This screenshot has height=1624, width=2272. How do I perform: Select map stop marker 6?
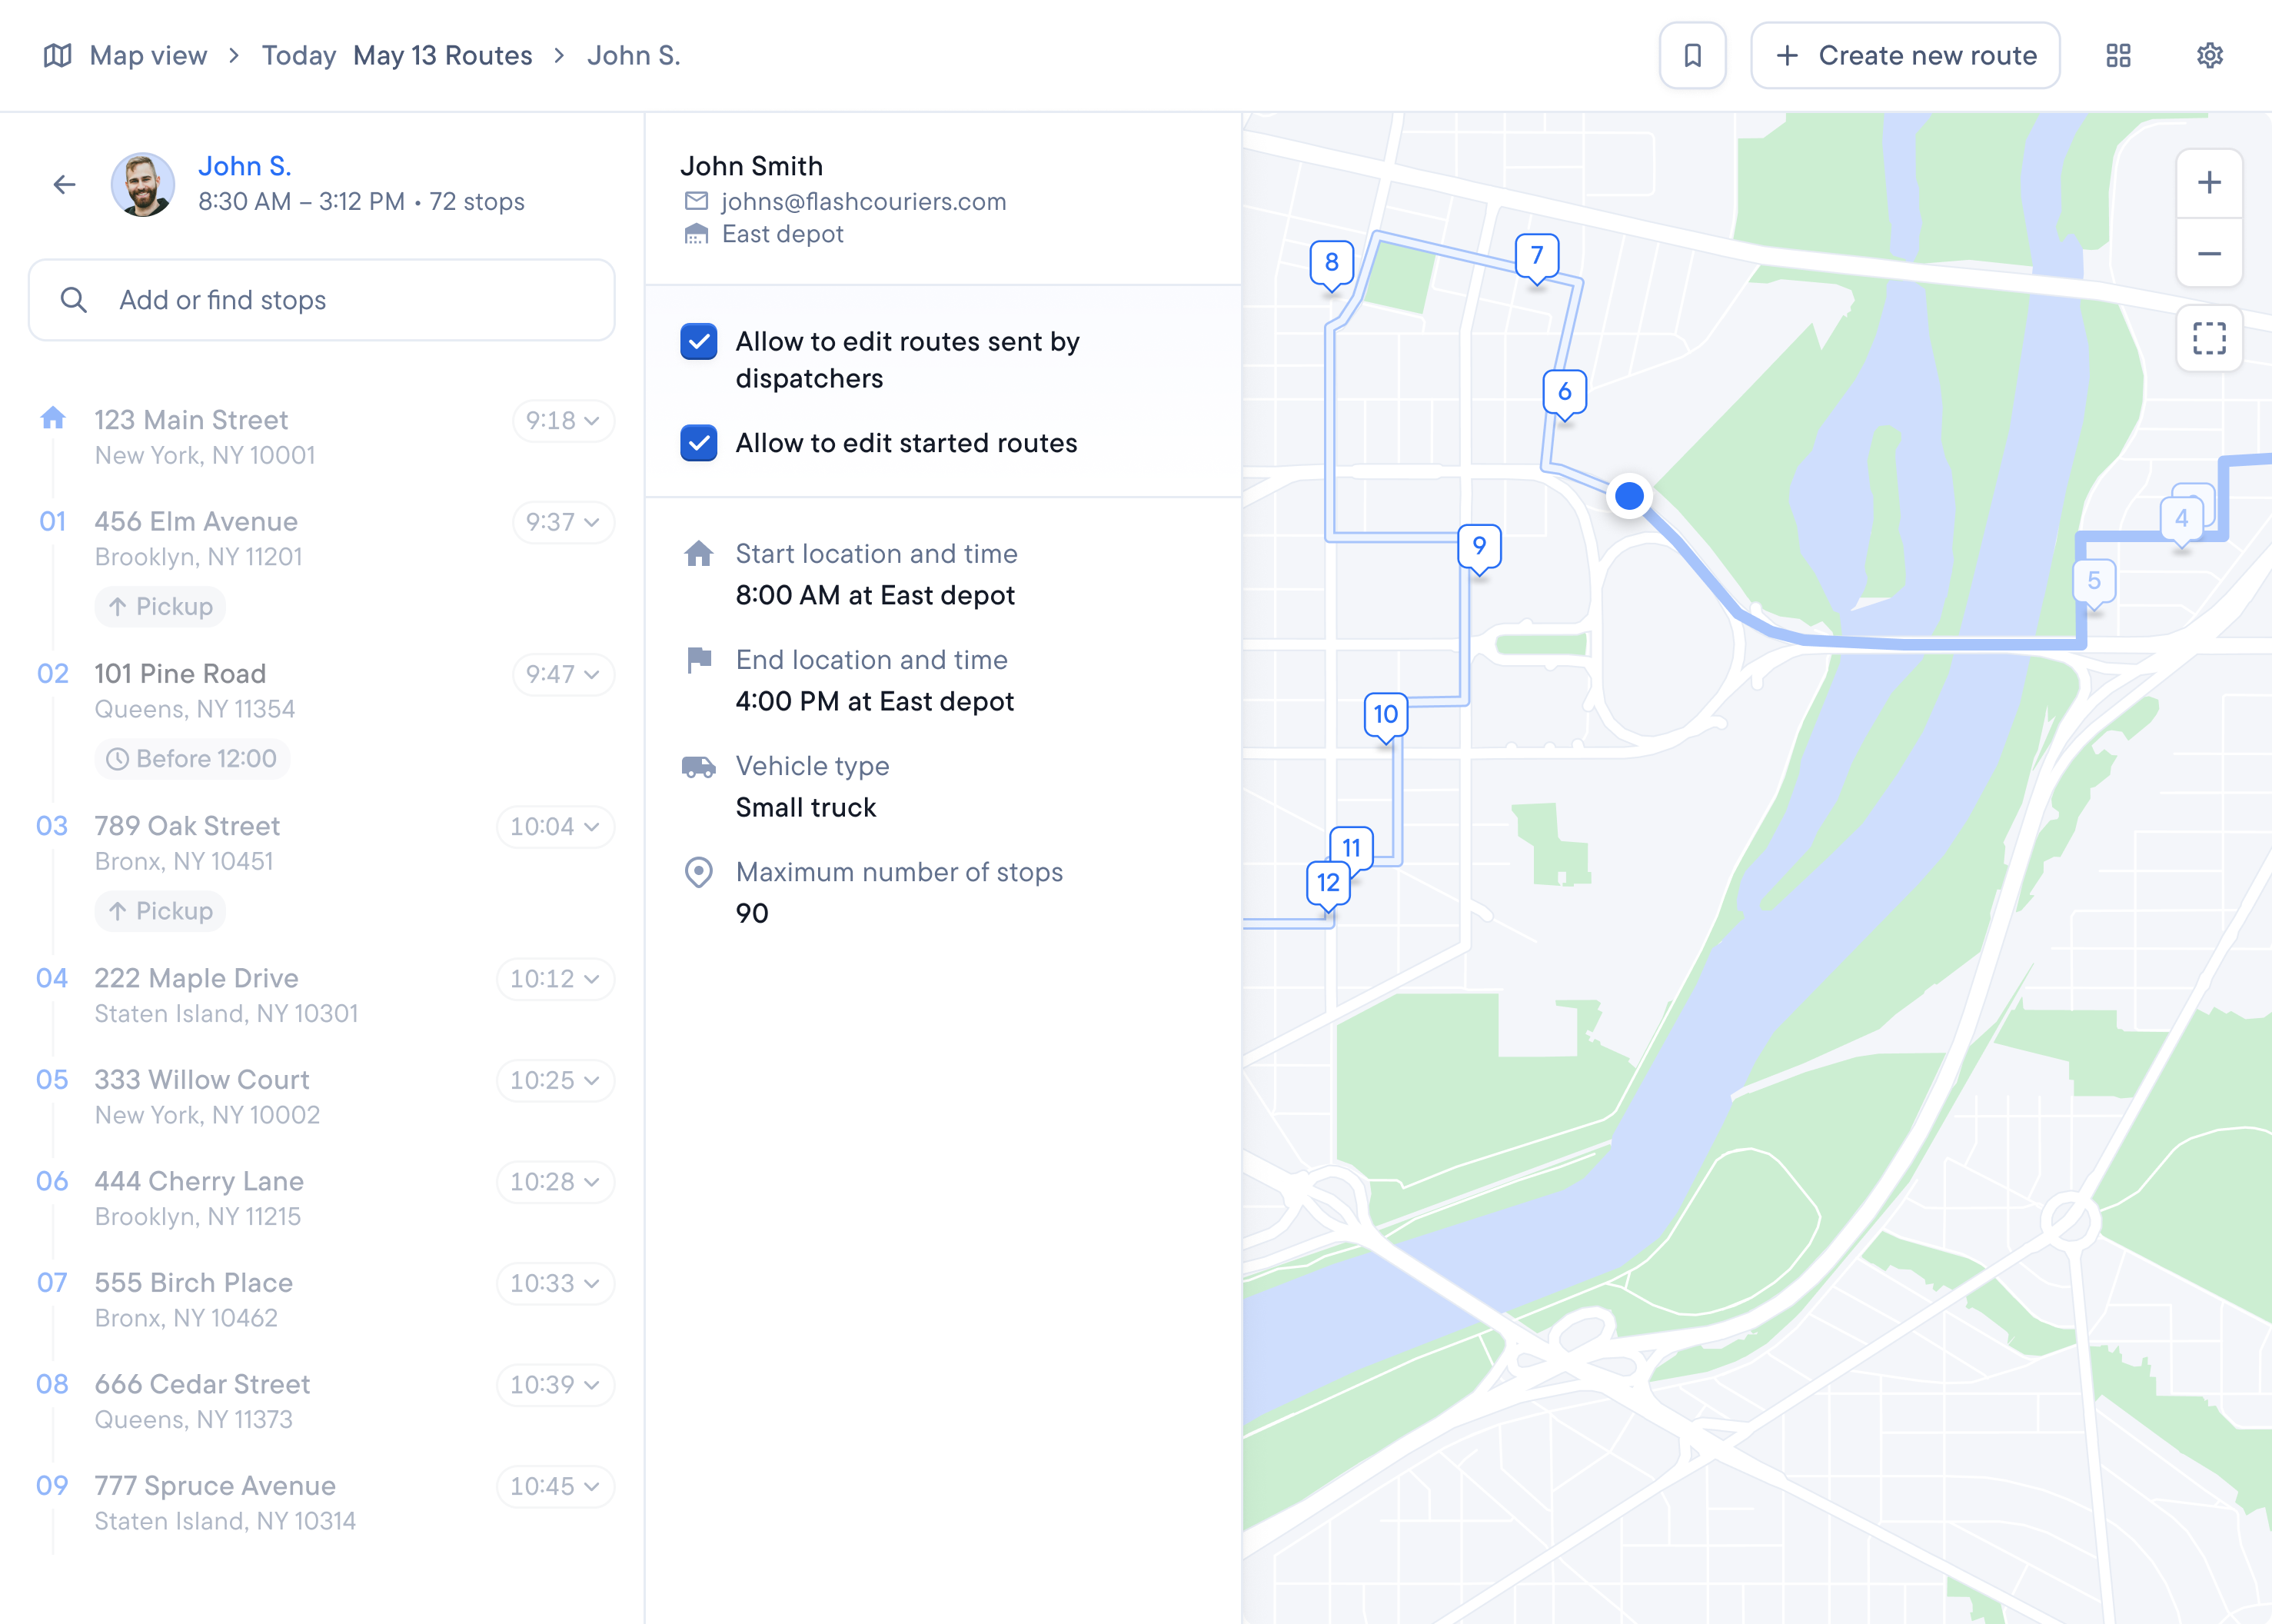click(1565, 392)
